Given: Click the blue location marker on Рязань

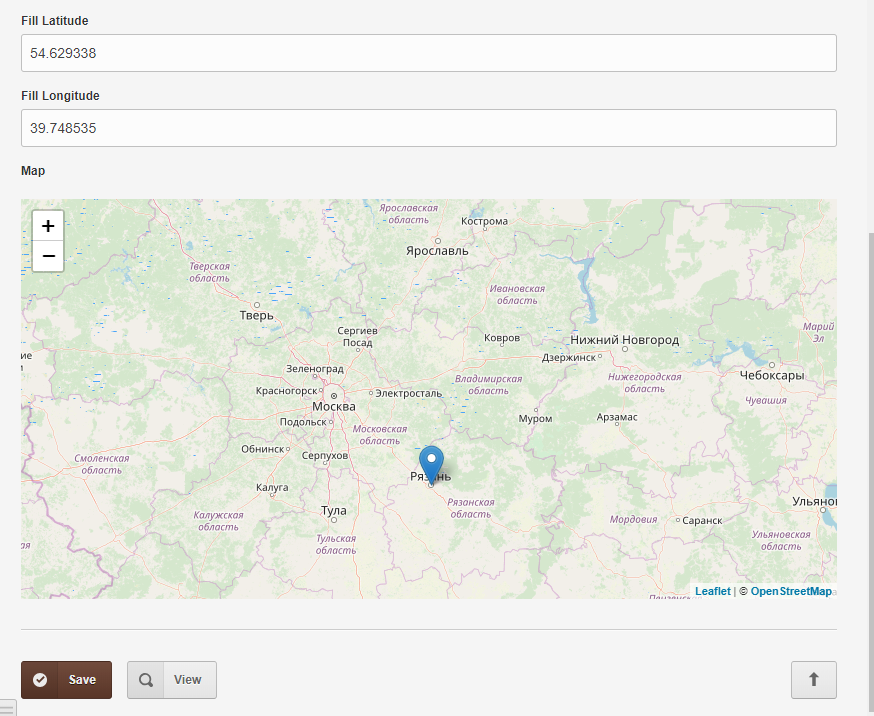Looking at the screenshot, I should tap(431, 464).
